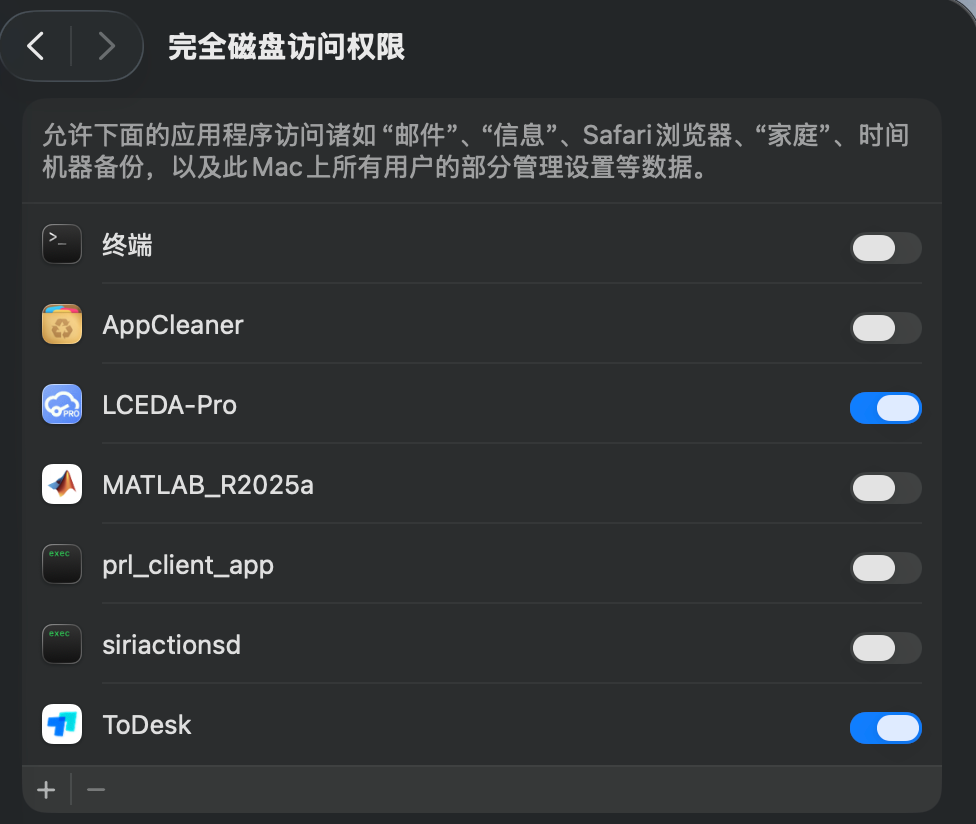Enable the MATLAB_R2025a switch
976x824 pixels.
pos(885,488)
